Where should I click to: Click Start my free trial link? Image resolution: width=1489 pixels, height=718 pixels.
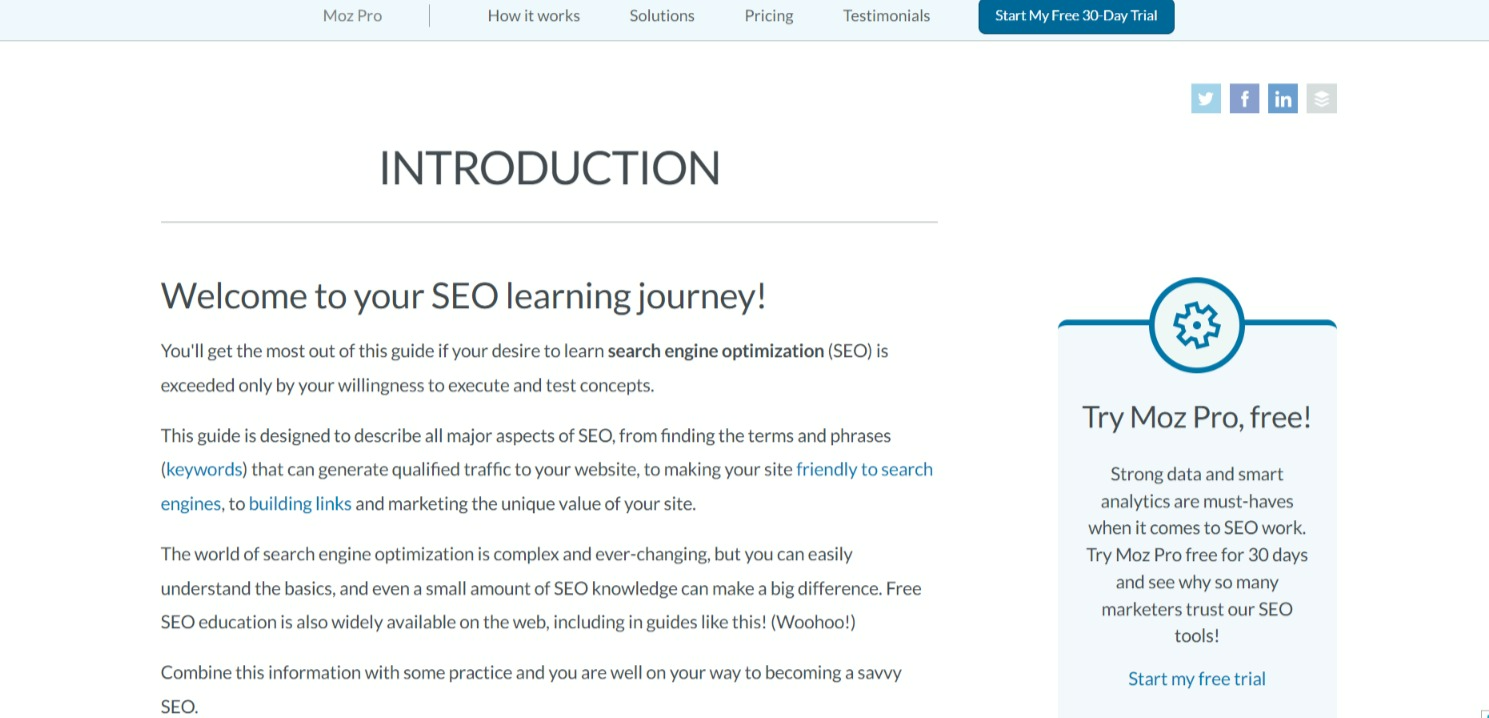[x=1196, y=679]
